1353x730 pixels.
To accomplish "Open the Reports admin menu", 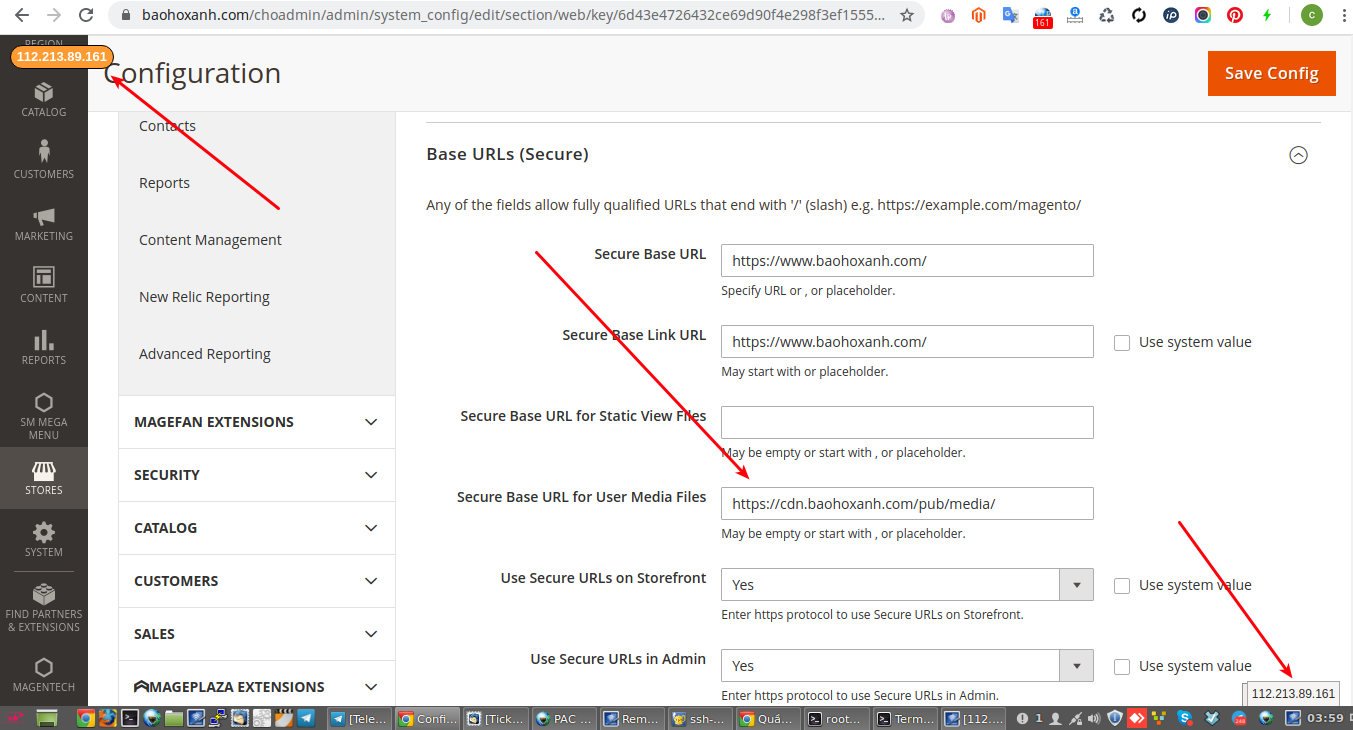I will 43,347.
